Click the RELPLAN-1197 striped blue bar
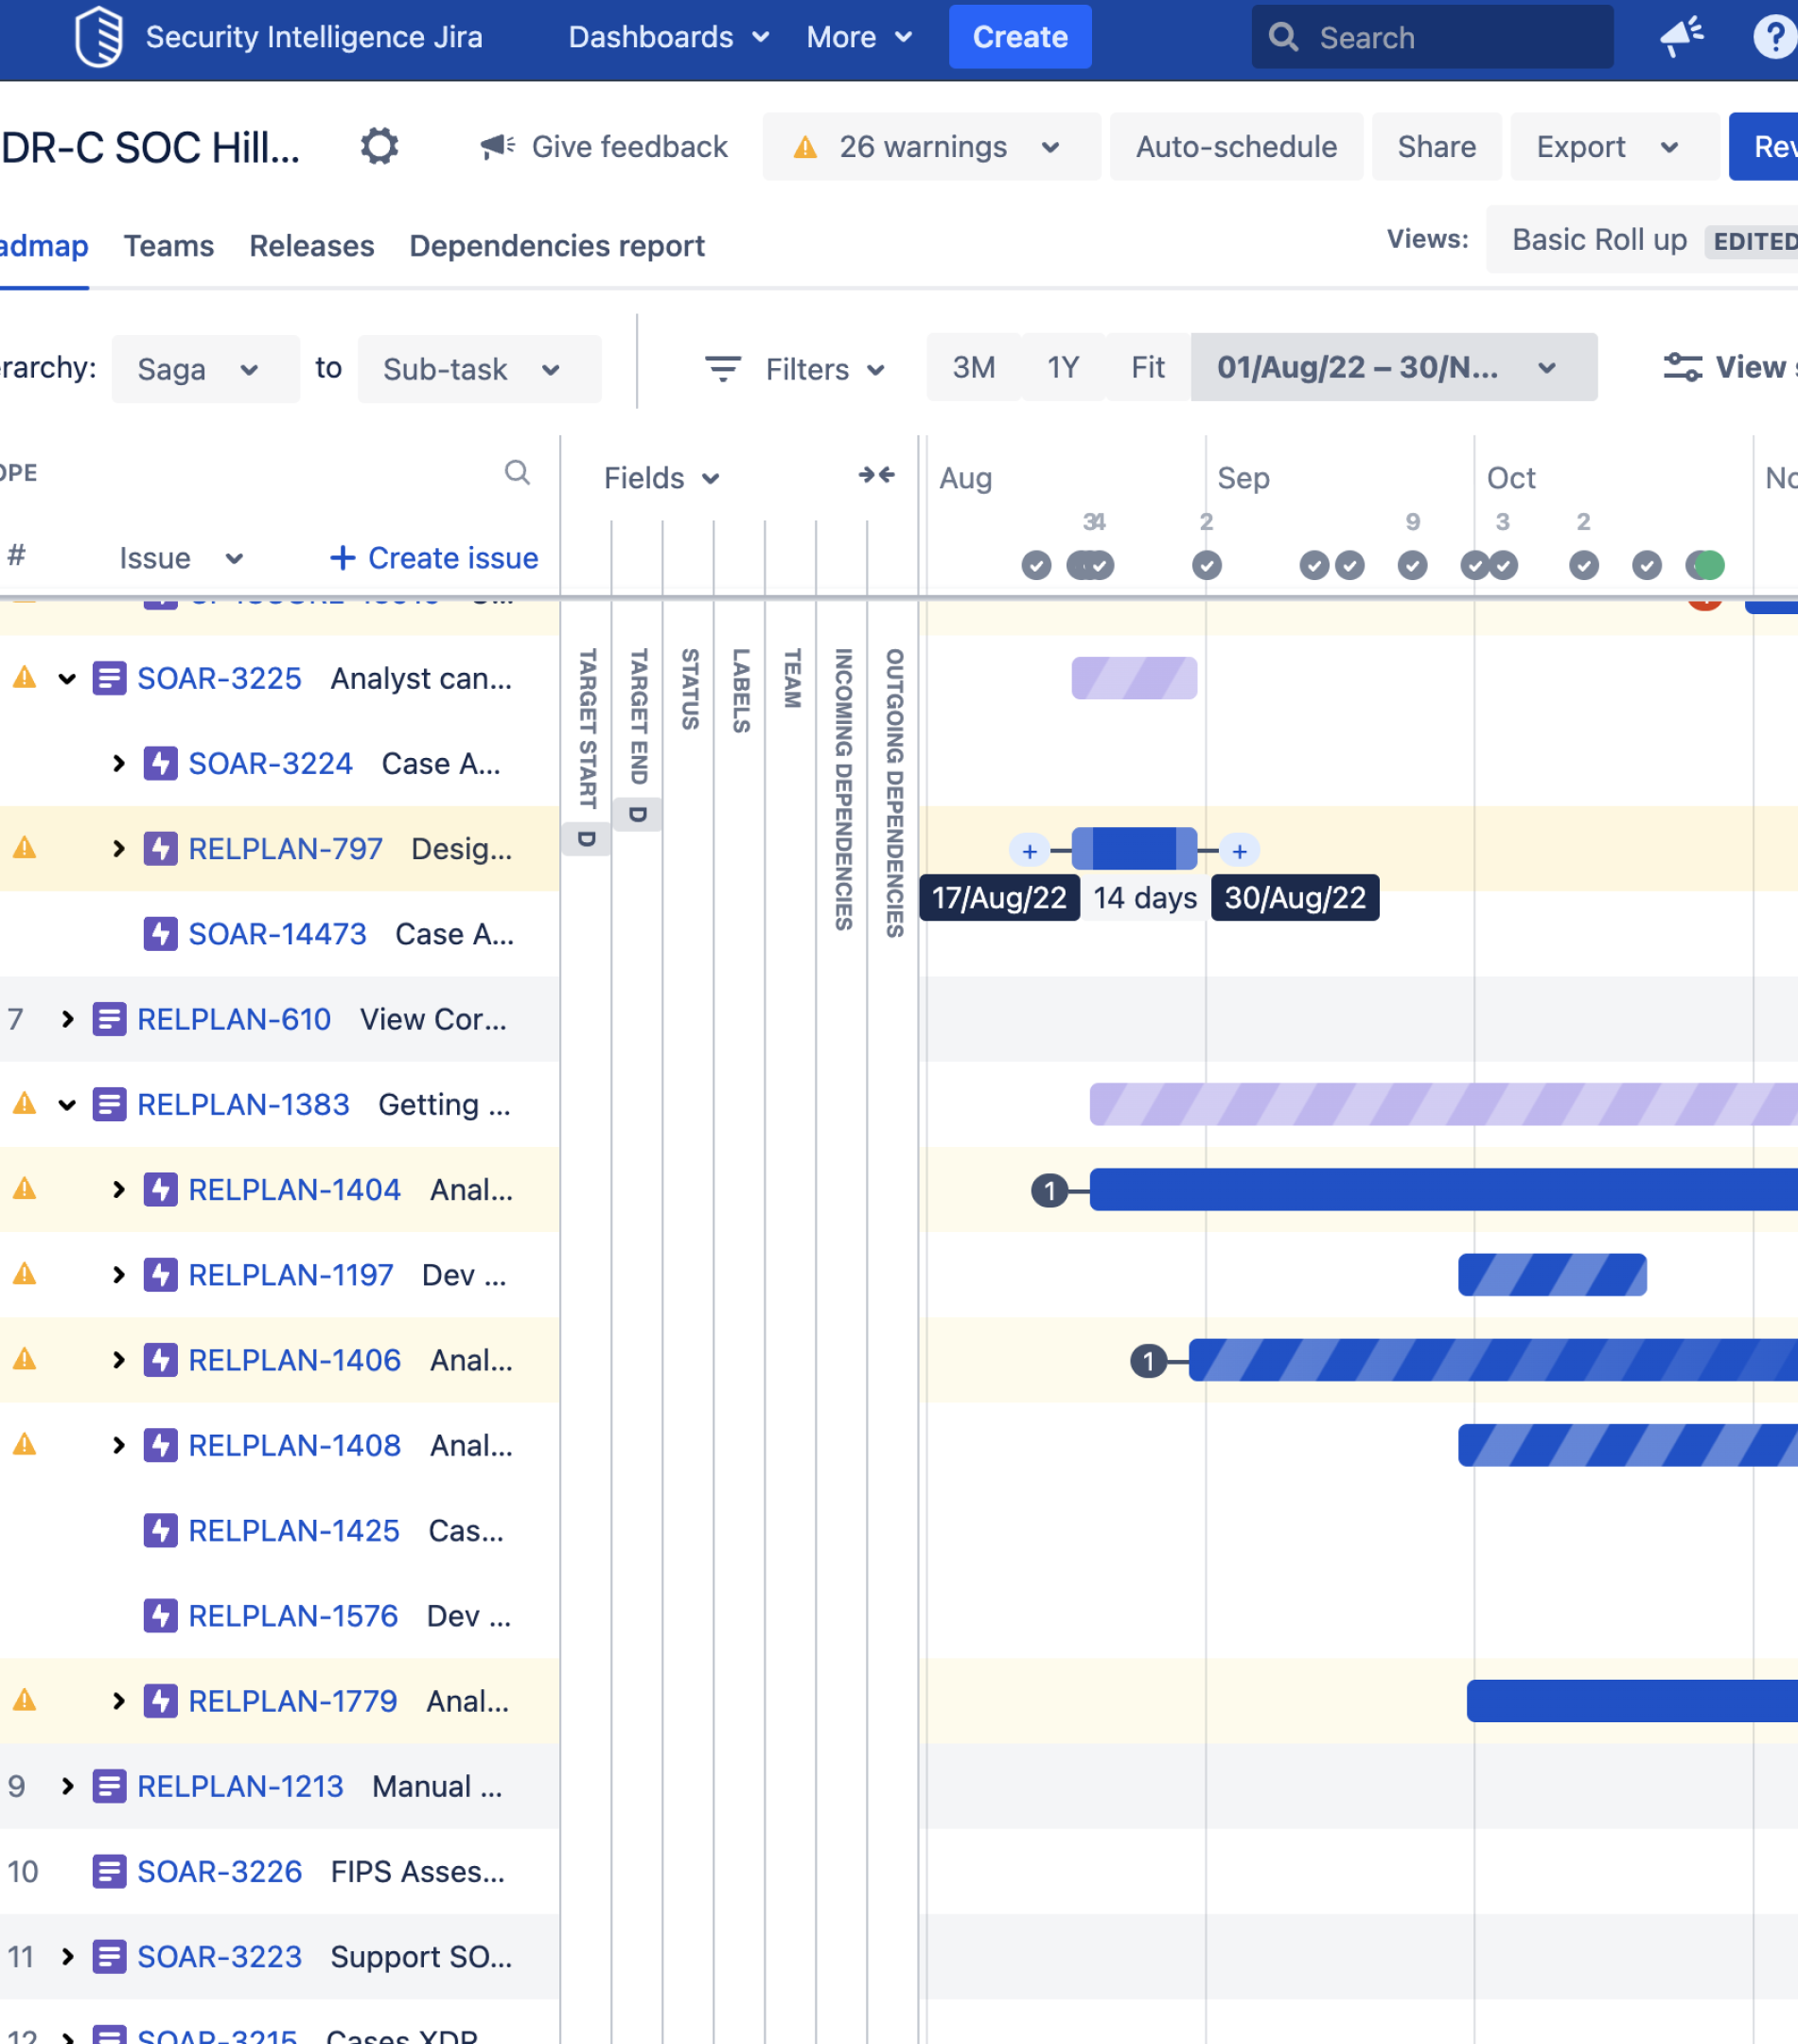The image size is (1798, 2044). [1552, 1274]
